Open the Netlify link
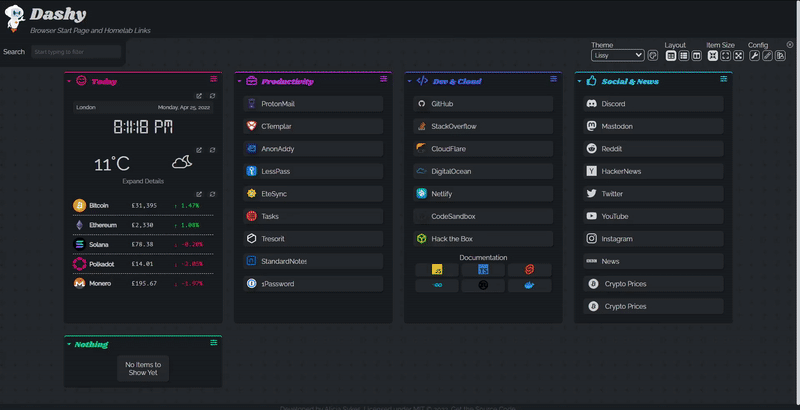Screen dimensions: 800x410 pos(483,194)
